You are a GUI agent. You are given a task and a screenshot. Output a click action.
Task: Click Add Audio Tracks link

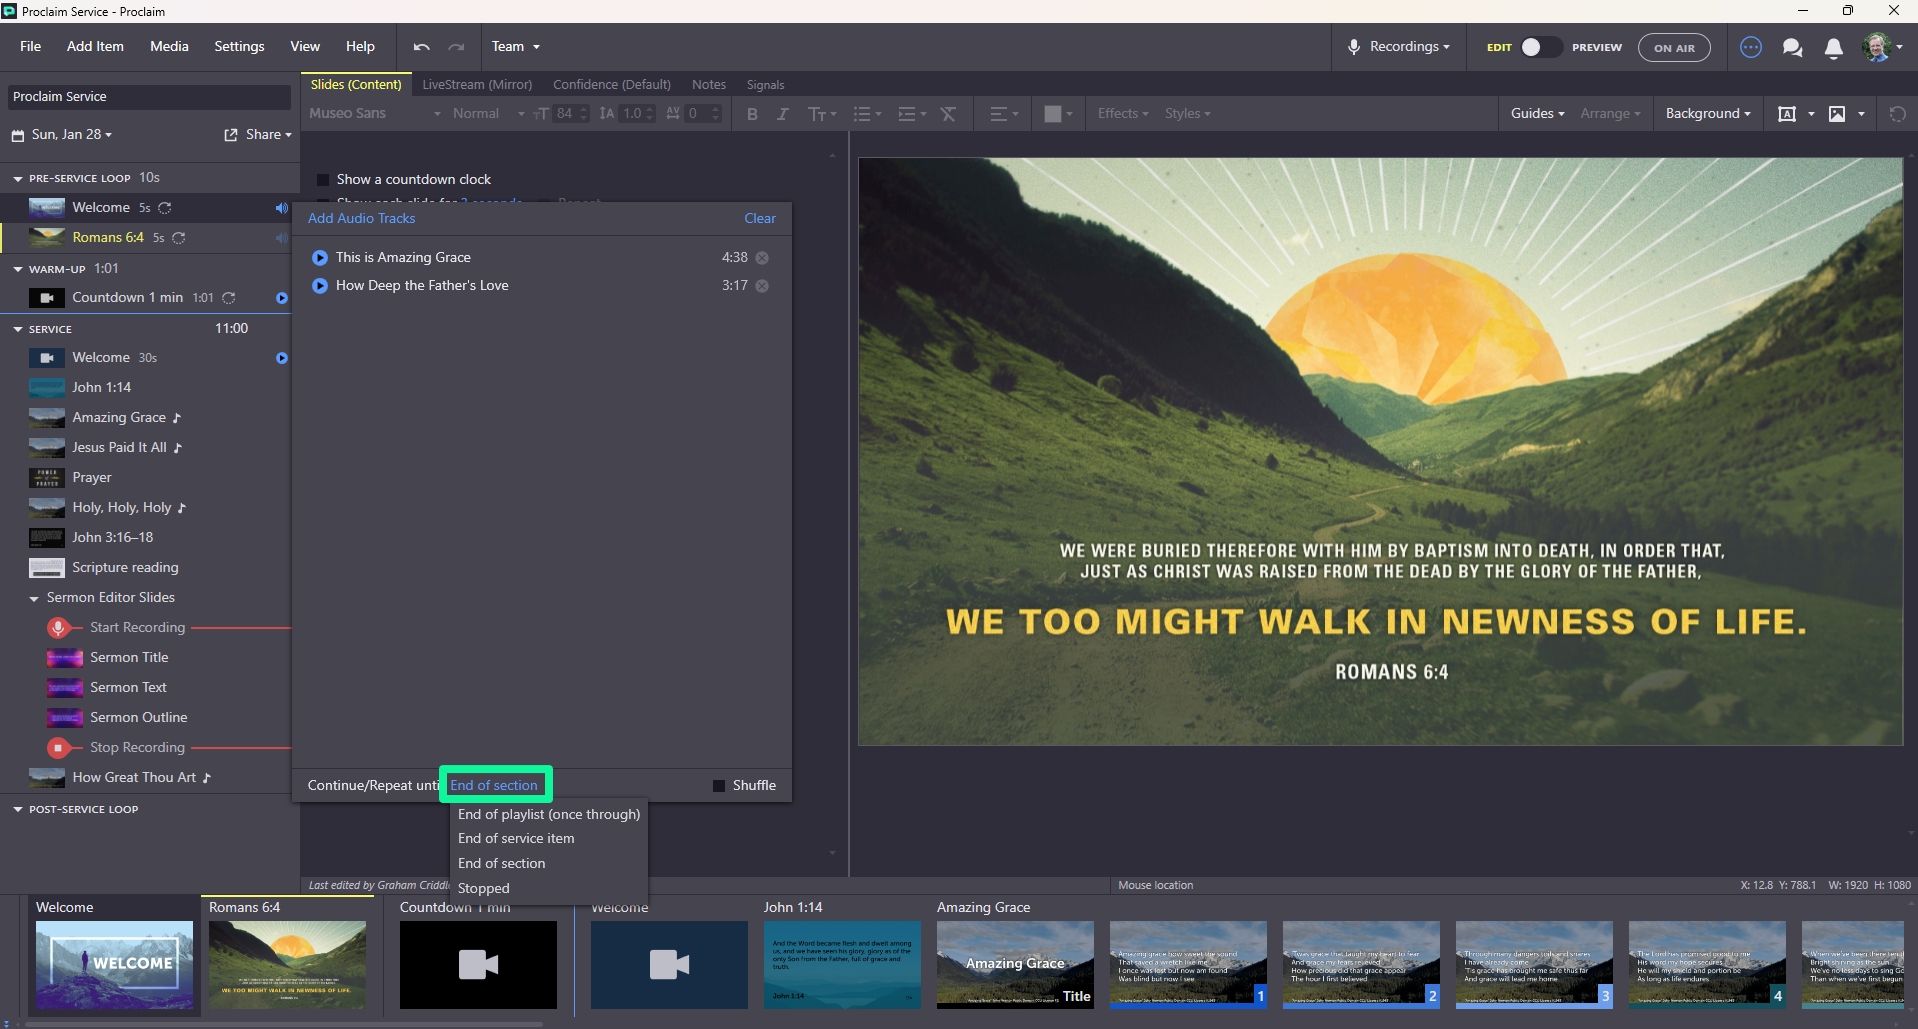click(x=361, y=218)
